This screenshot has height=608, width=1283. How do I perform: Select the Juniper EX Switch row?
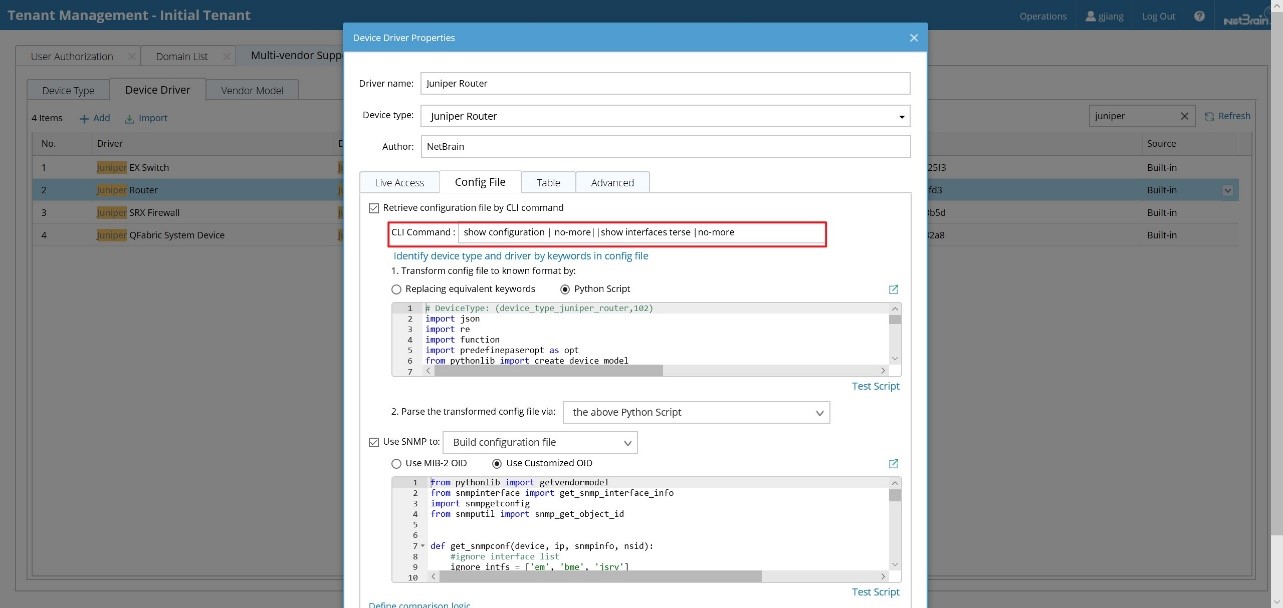[x=635, y=167]
